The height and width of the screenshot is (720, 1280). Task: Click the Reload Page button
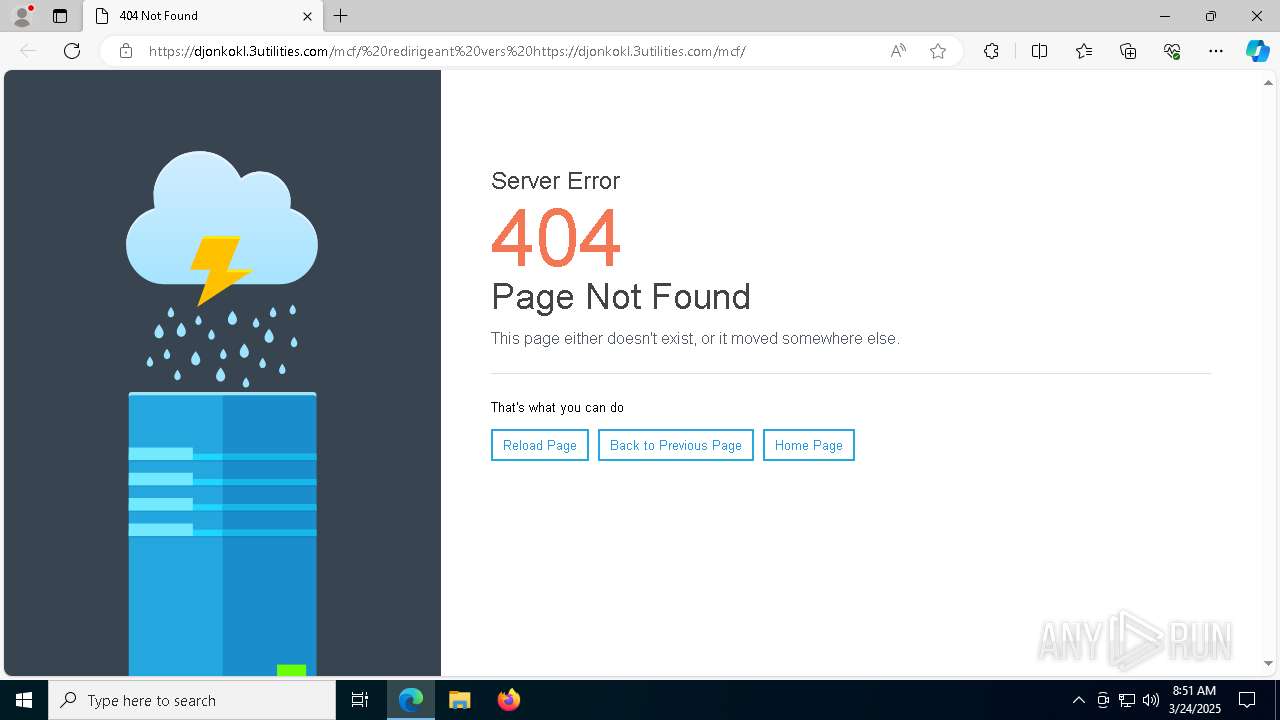point(540,445)
